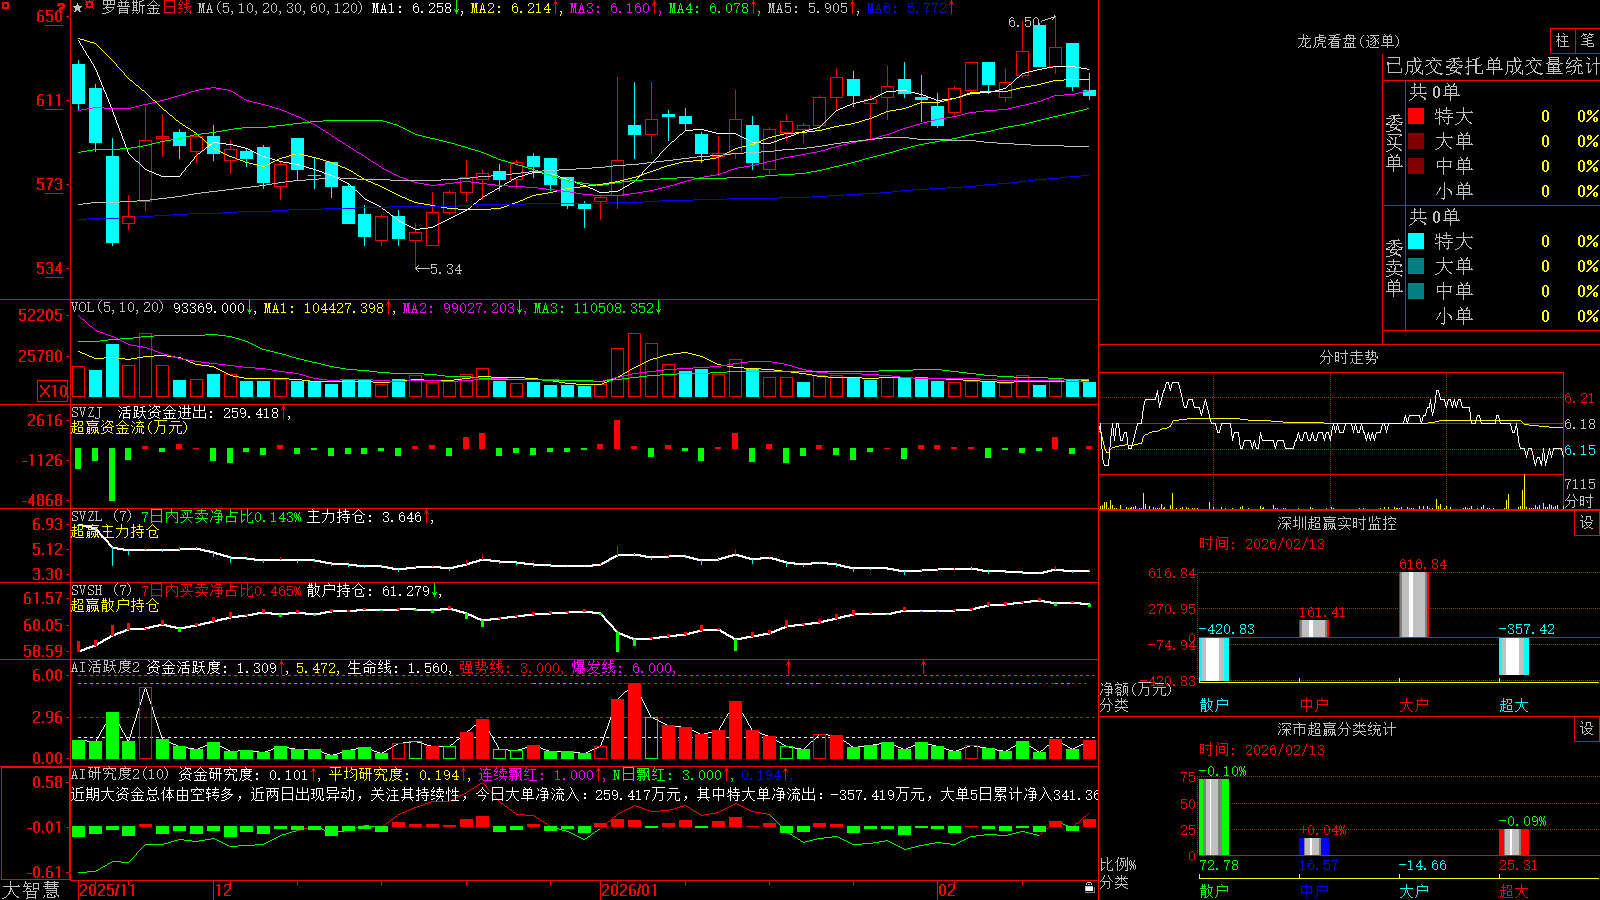The width and height of the screenshot is (1600, 900).
Task: Click the 大户 616.84 bar in 实时监控
Action: (x=1414, y=604)
